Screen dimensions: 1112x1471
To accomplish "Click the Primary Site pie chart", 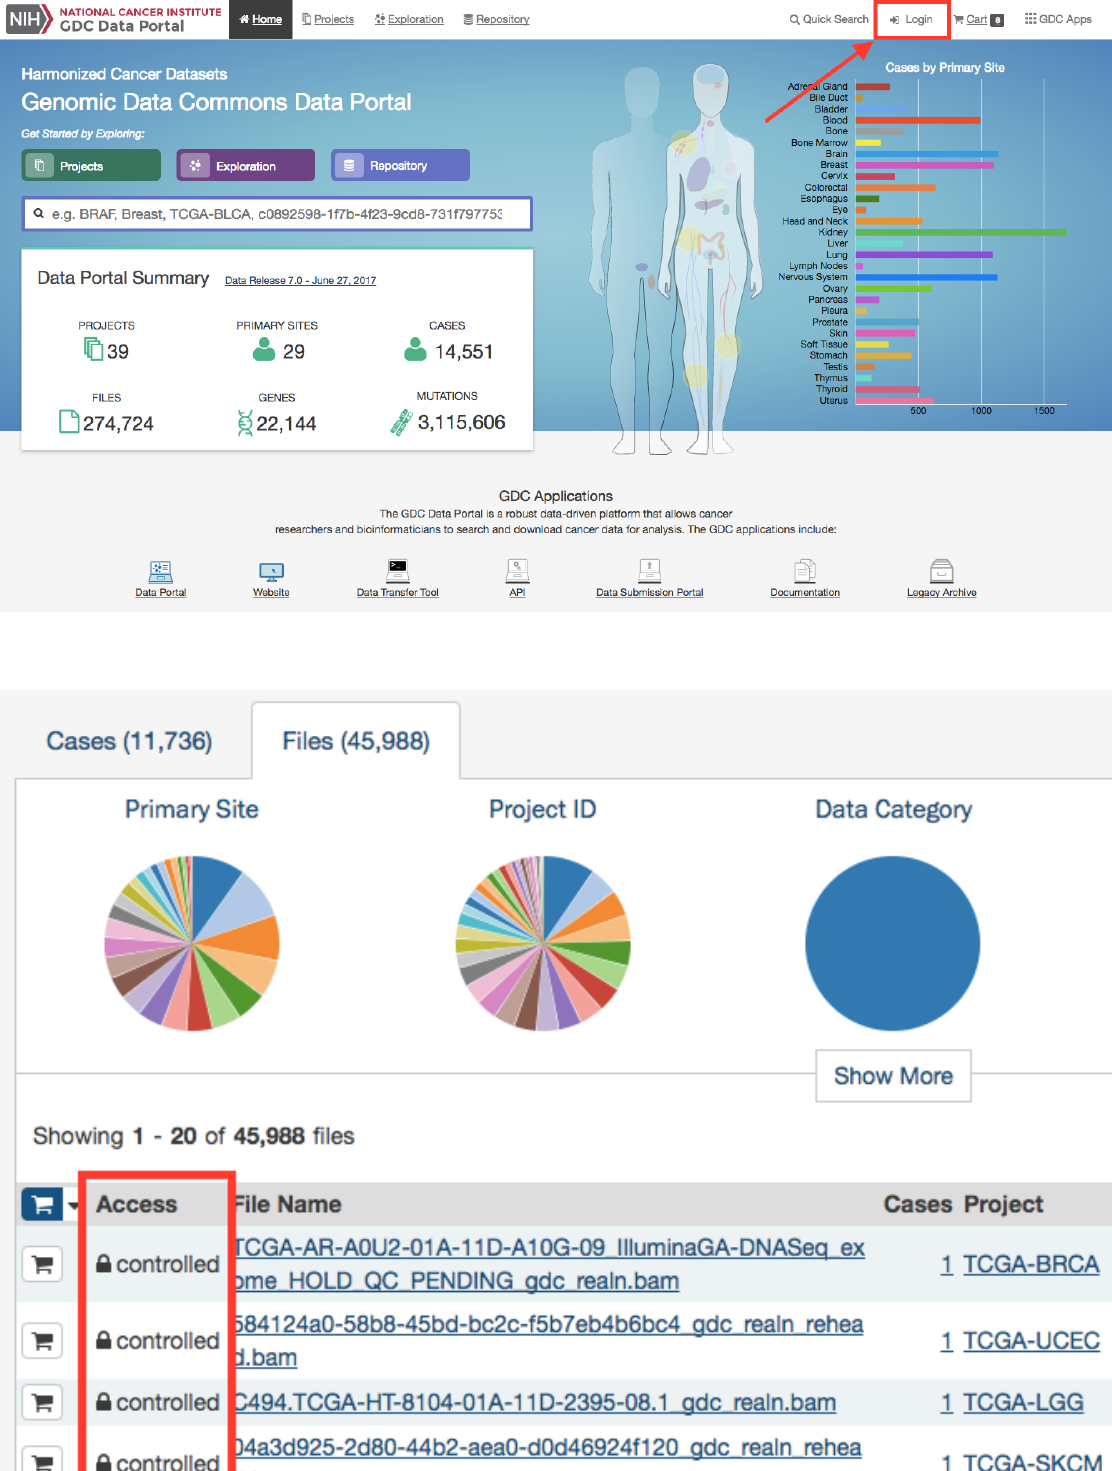I will click(x=192, y=943).
